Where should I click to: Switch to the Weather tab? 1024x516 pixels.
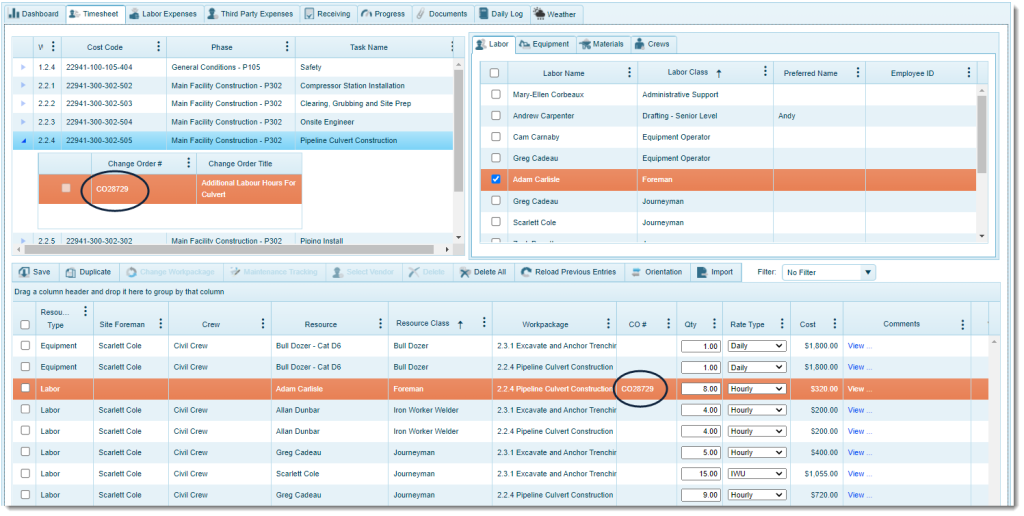tap(554, 14)
